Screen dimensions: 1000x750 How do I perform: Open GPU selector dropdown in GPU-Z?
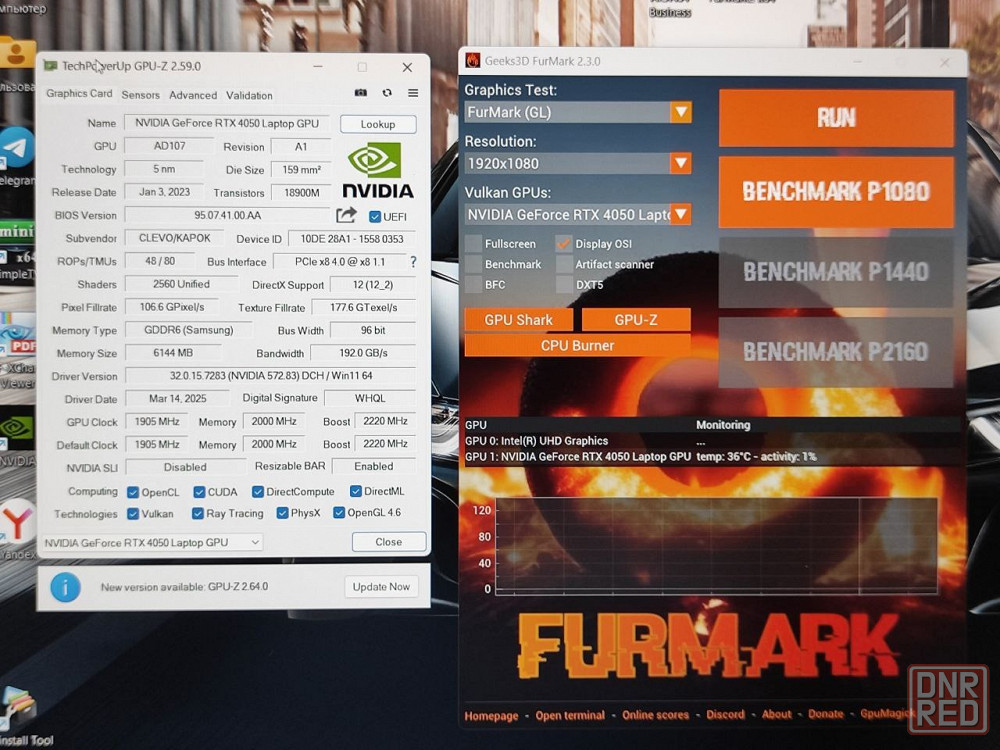pyautogui.click(x=152, y=542)
